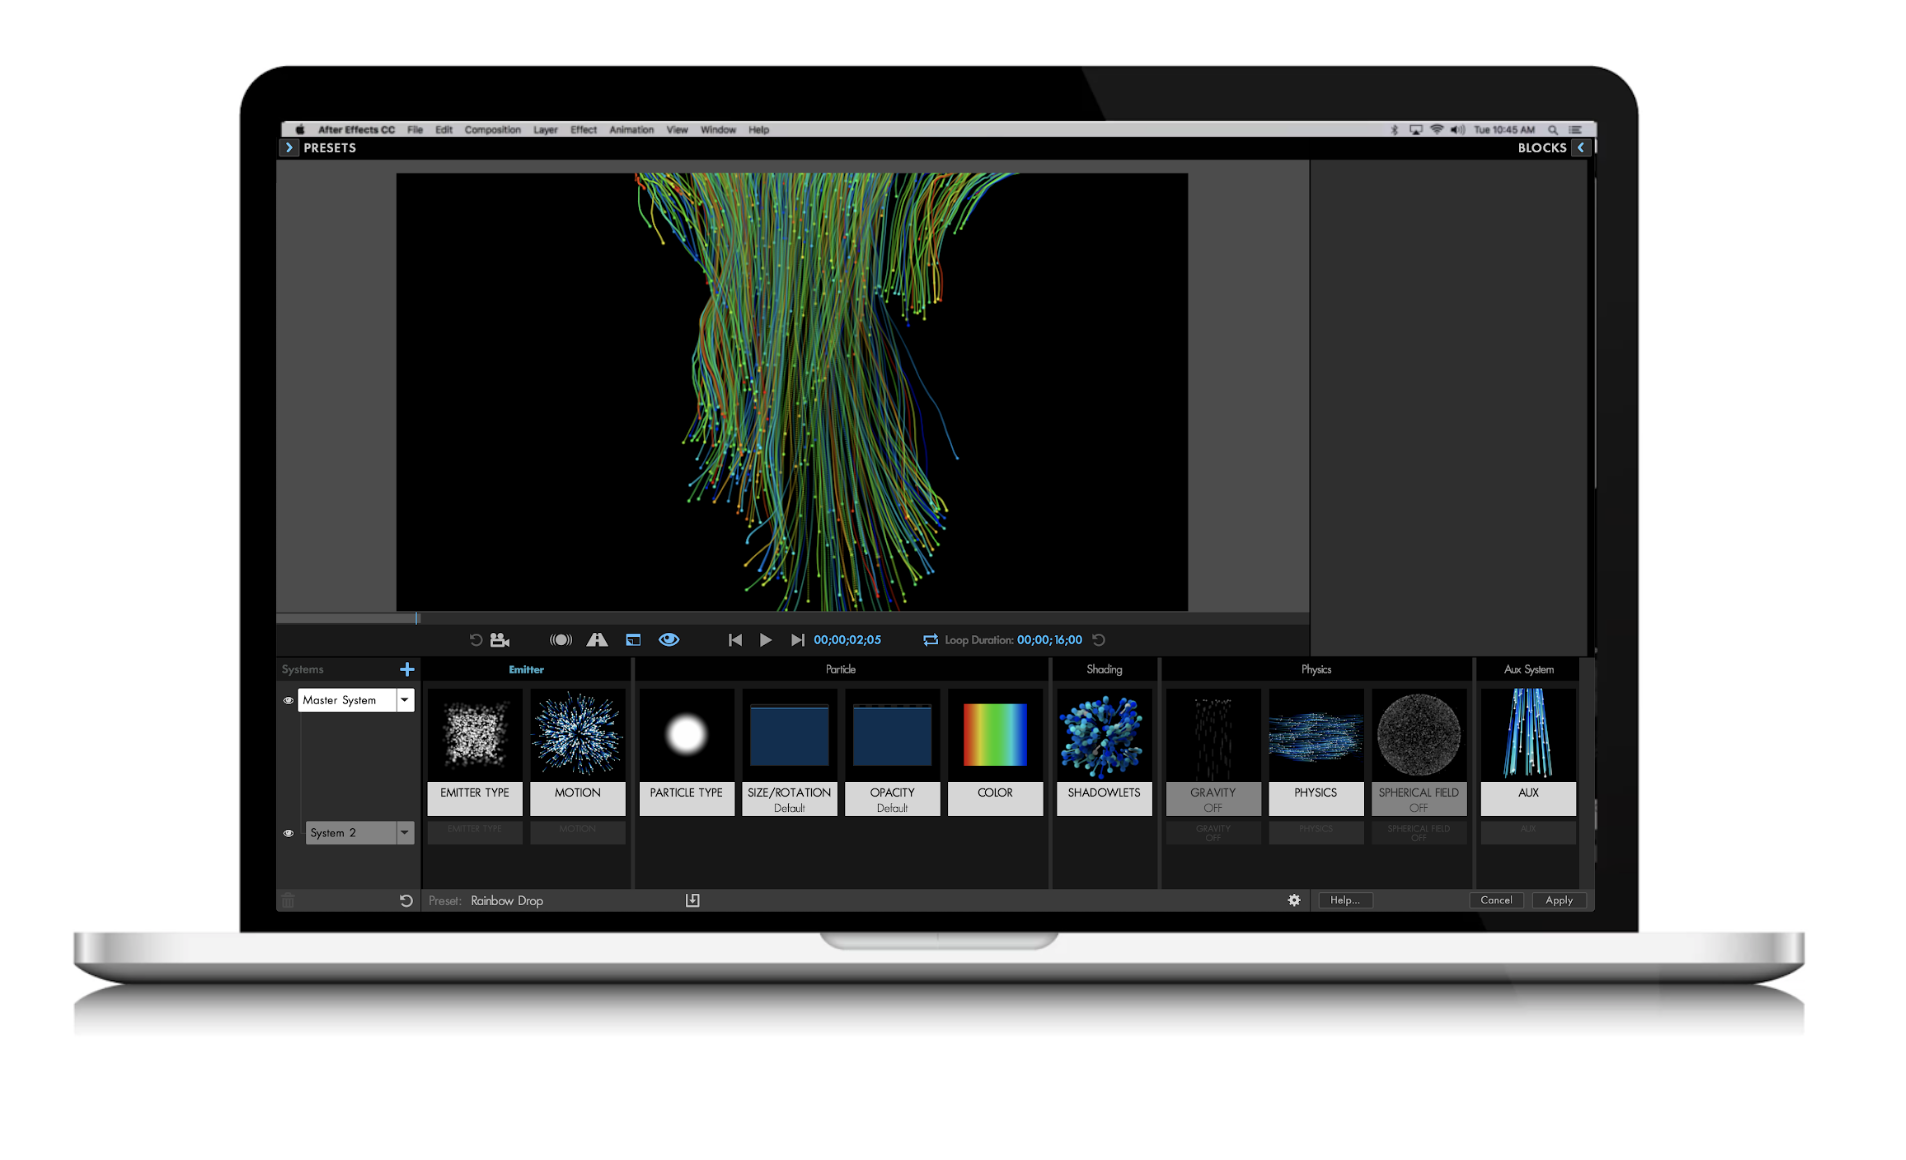Jump to the first frame of preview
The height and width of the screenshot is (1160, 1906).
point(735,640)
